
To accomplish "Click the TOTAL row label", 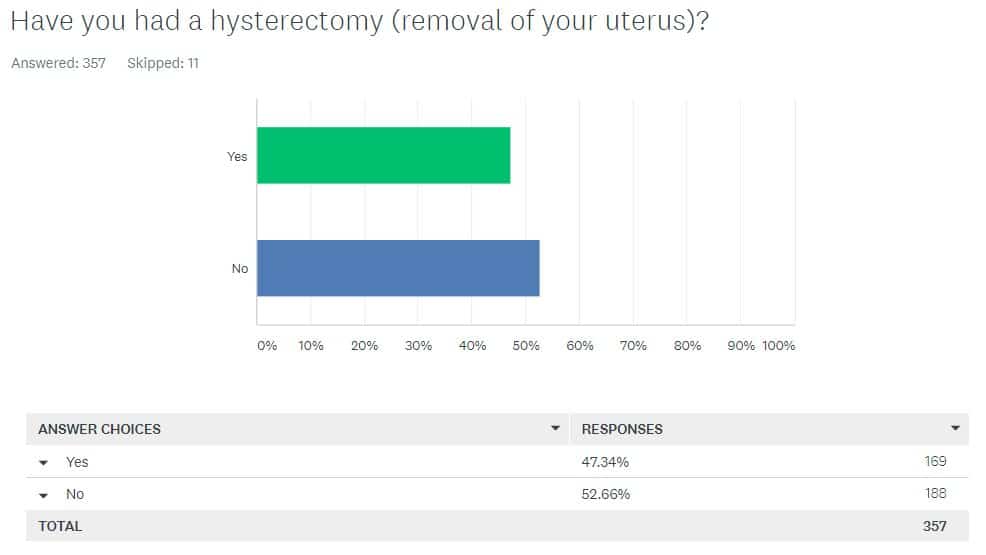I will pyautogui.click(x=60, y=526).
